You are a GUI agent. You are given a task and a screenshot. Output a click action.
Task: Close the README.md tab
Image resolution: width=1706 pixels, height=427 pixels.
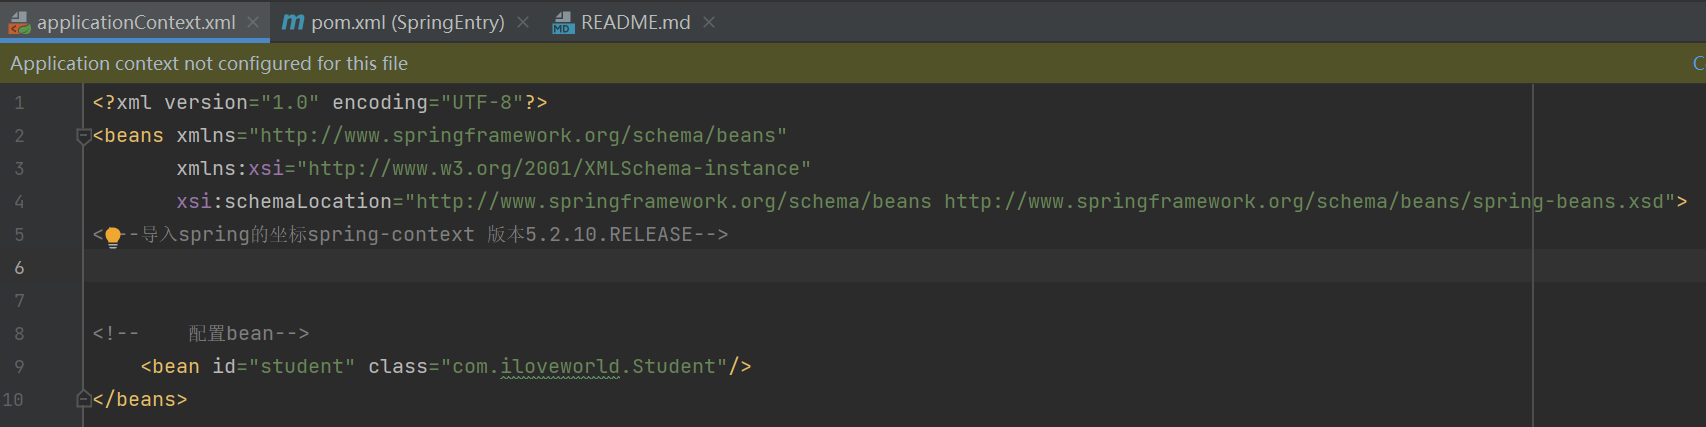[709, 22]
